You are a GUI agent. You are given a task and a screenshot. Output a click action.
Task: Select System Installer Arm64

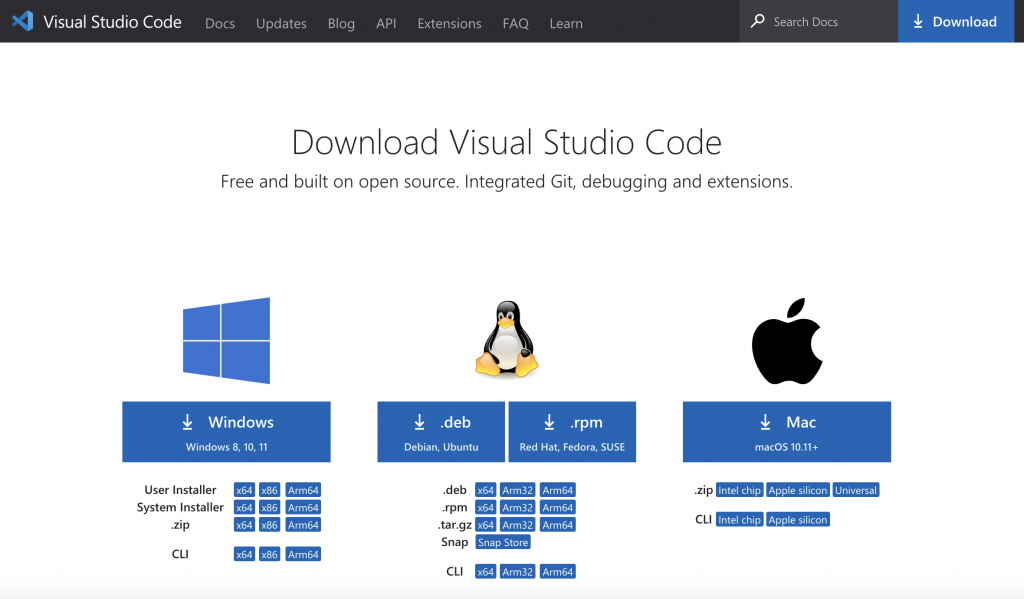(x=303, y=508)
